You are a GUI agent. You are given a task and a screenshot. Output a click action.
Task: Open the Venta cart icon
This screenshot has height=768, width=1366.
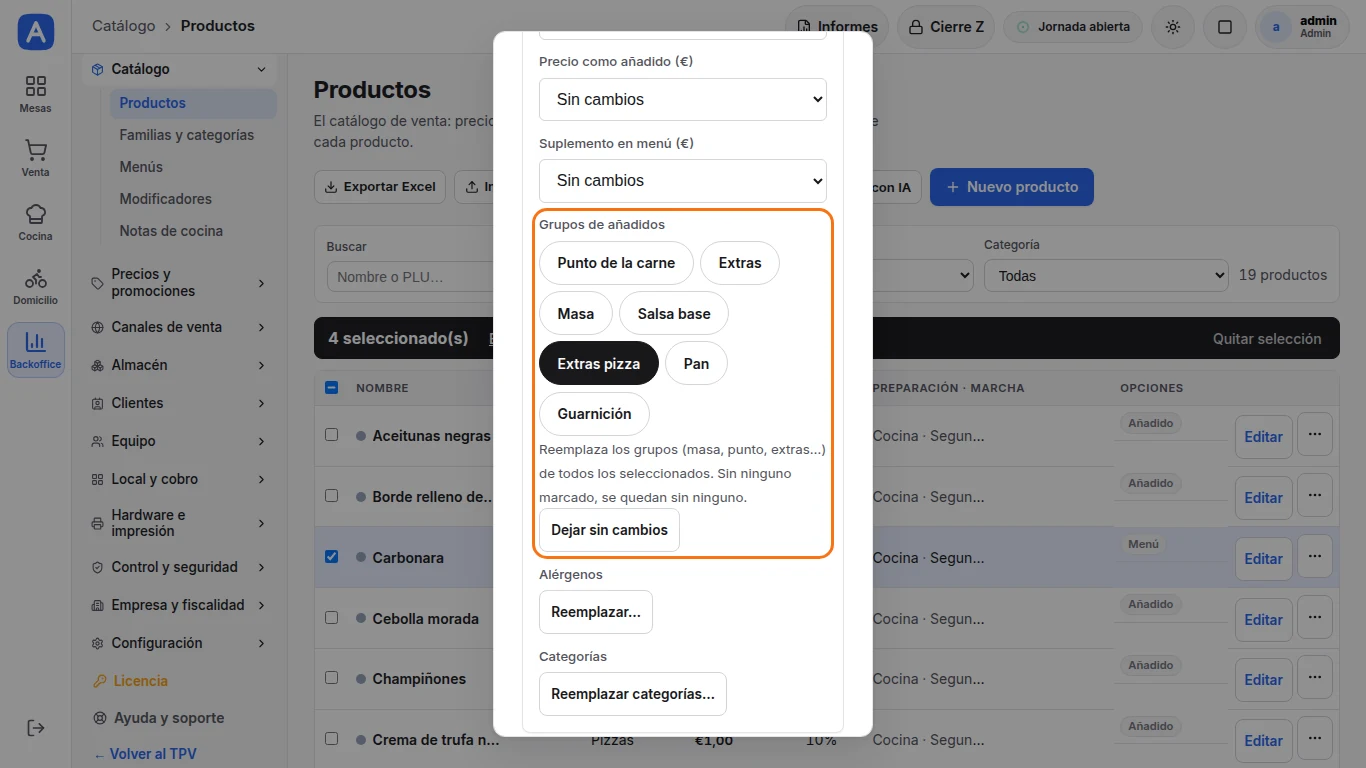coord(35,158)
